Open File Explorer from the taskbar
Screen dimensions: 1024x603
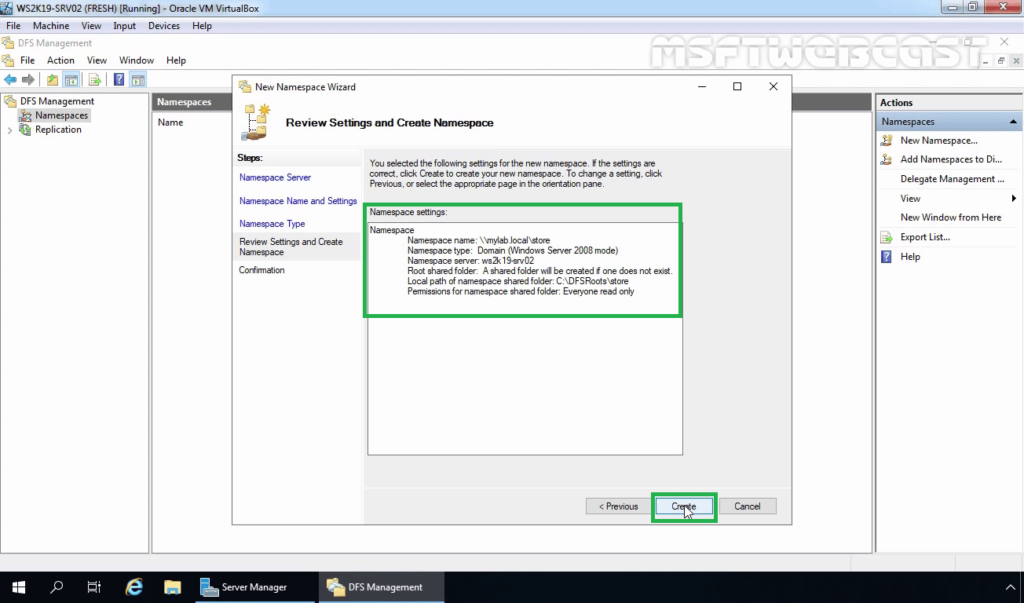click(172, 587)
